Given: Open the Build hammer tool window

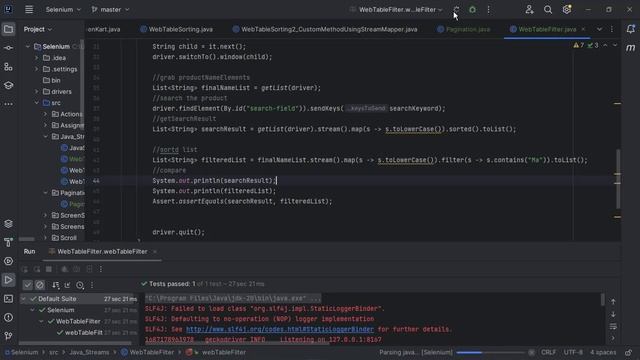Looking at the screenshot, I should tap(8, 242).
